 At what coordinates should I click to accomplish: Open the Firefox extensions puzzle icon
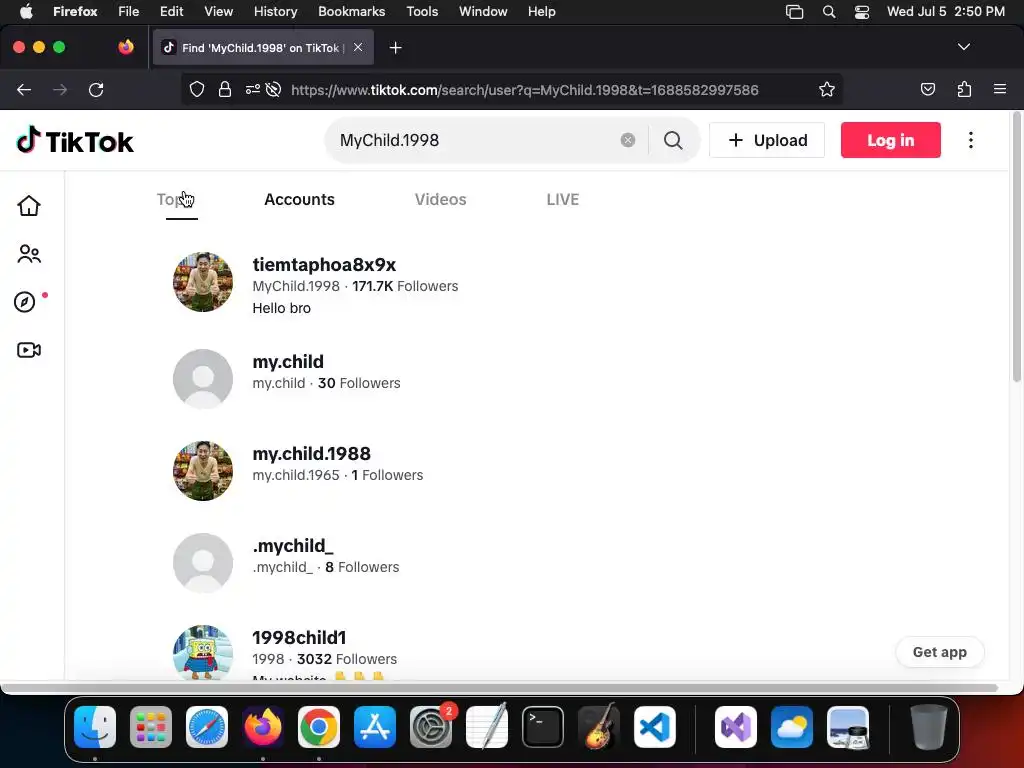click(964, 89)
